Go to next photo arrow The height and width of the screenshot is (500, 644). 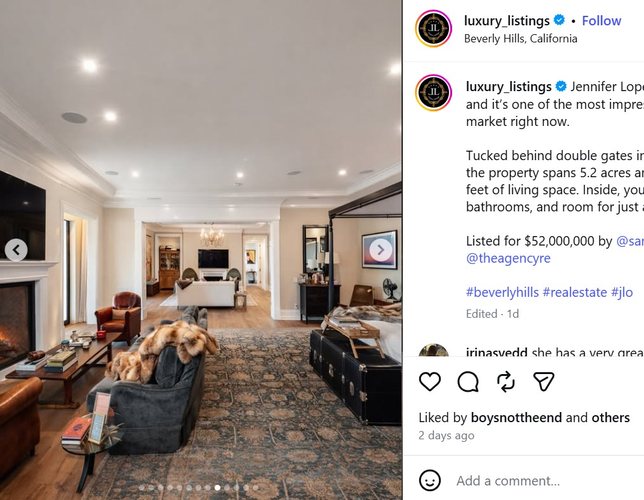pyautogui.click(x=380, y=250)
